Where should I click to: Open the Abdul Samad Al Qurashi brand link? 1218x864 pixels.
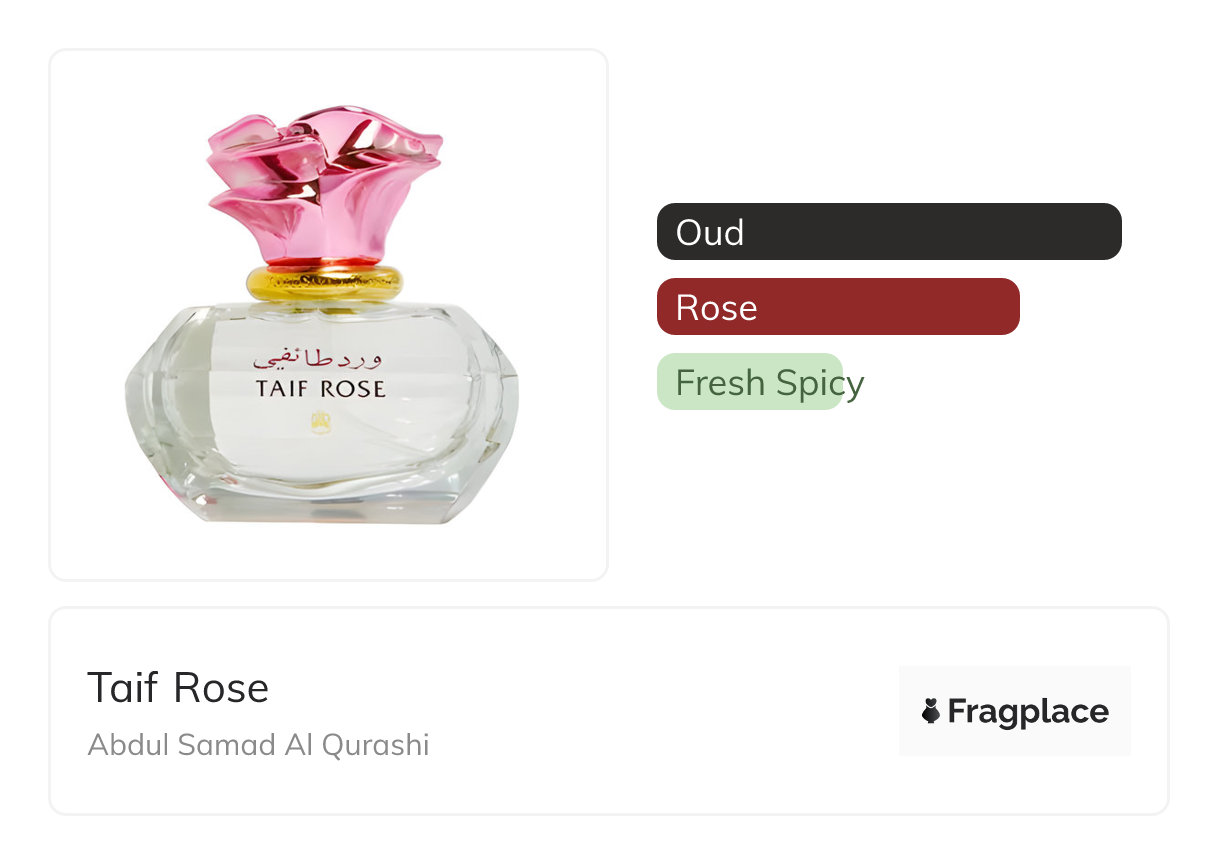pyautogui.click(x=258, y=745)
